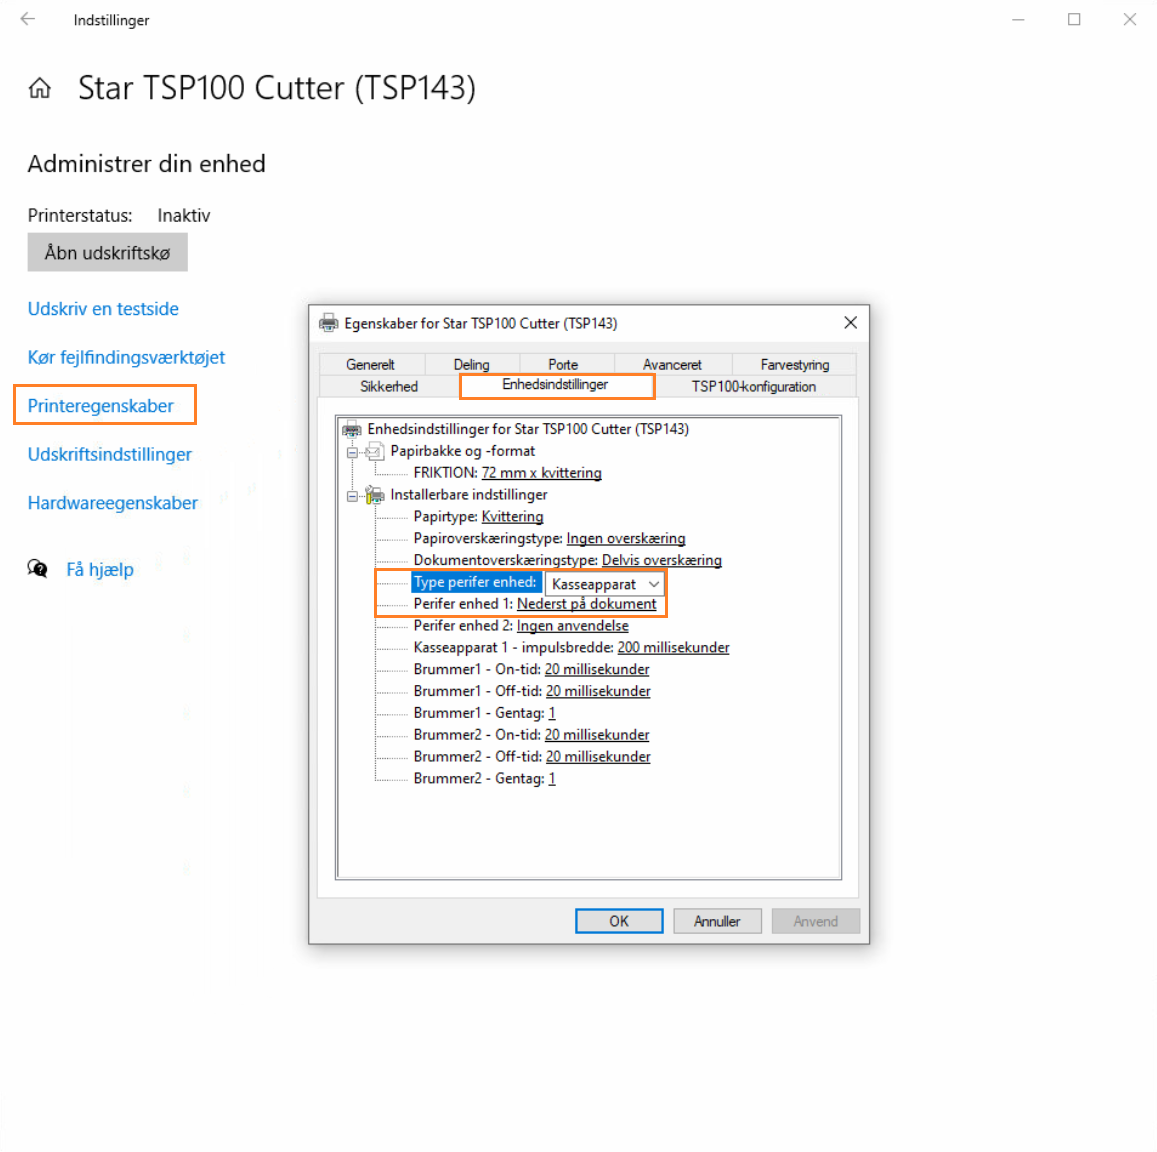Open the Printeregenskaber link
The image size is (1157, 1152).
coord(101,406)
